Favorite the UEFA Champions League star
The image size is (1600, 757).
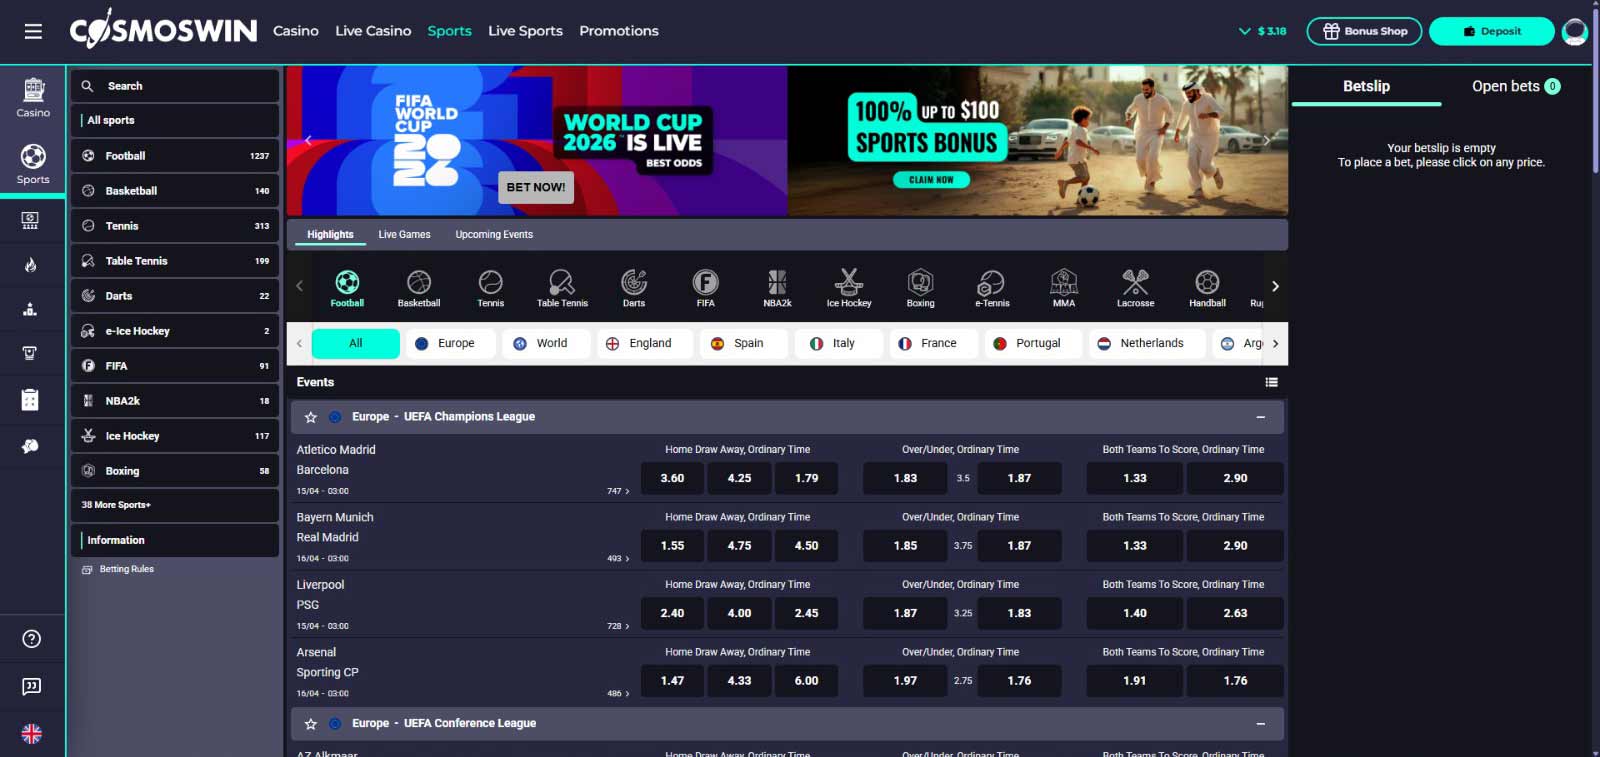click(311, 417)
